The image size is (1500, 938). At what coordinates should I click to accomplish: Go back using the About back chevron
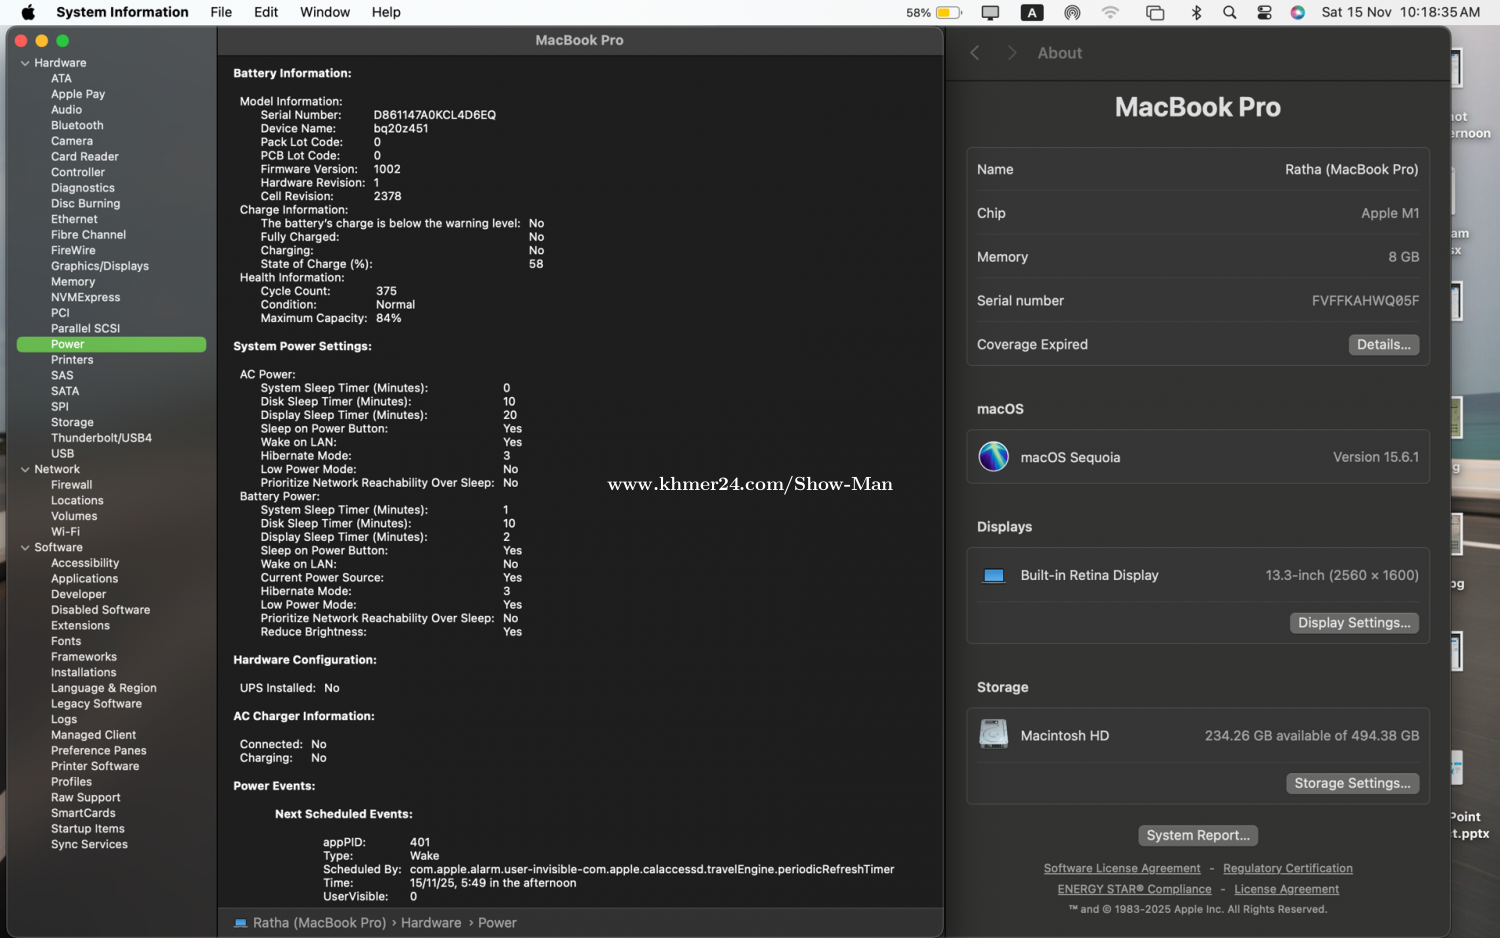pos(975,53)
